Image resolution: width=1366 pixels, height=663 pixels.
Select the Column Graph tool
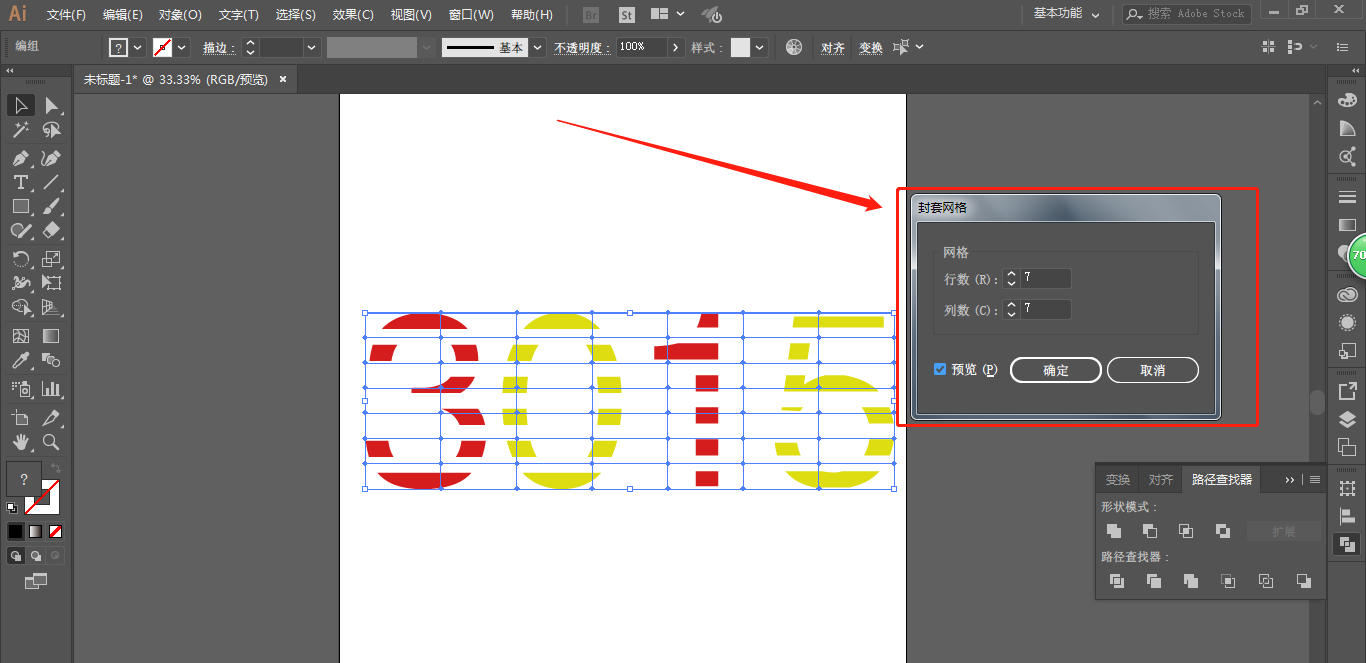tap(52, 389)
